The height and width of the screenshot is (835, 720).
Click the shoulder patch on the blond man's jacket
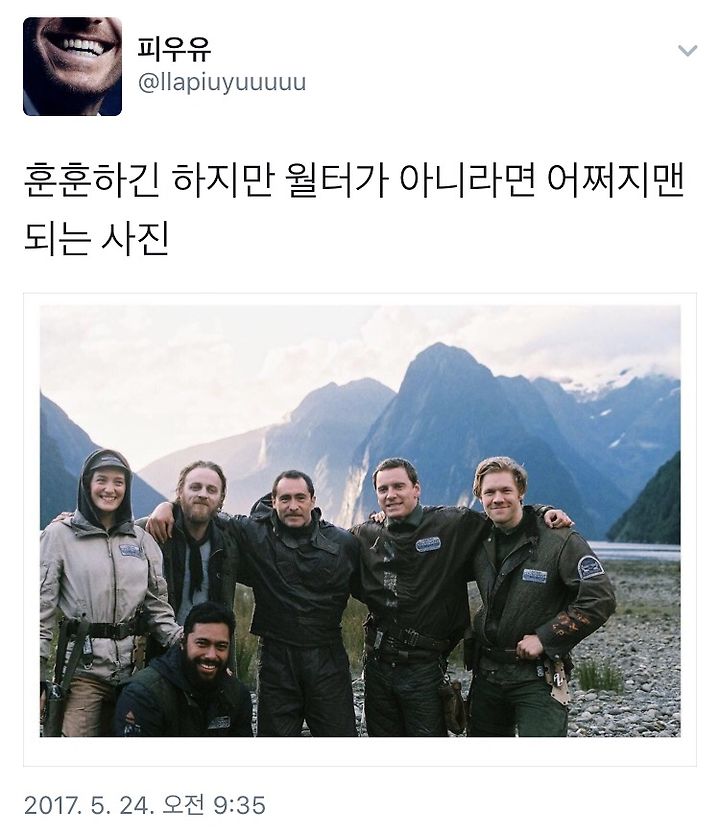pyautogui.click(x=591, y=568)
